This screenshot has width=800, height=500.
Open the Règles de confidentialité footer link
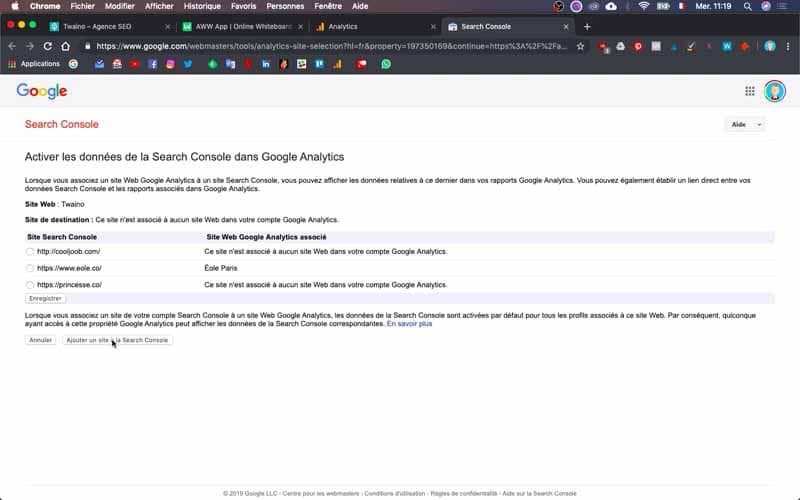click(x=464, y=493)
